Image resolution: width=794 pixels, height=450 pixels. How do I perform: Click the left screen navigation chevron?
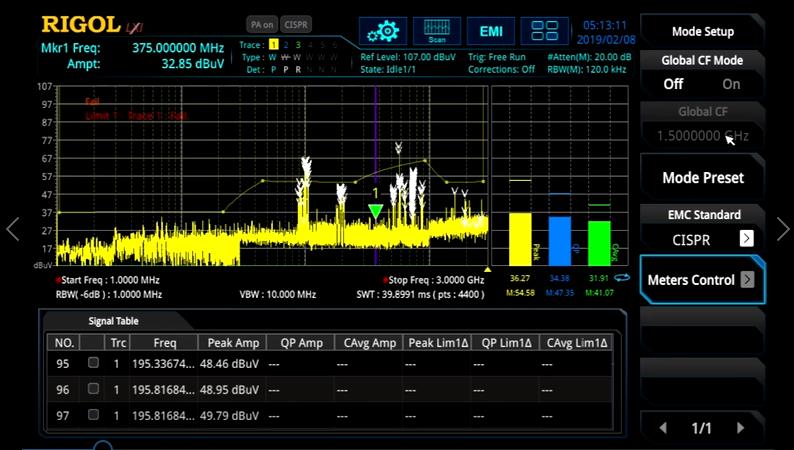click(x=12, y=229)
